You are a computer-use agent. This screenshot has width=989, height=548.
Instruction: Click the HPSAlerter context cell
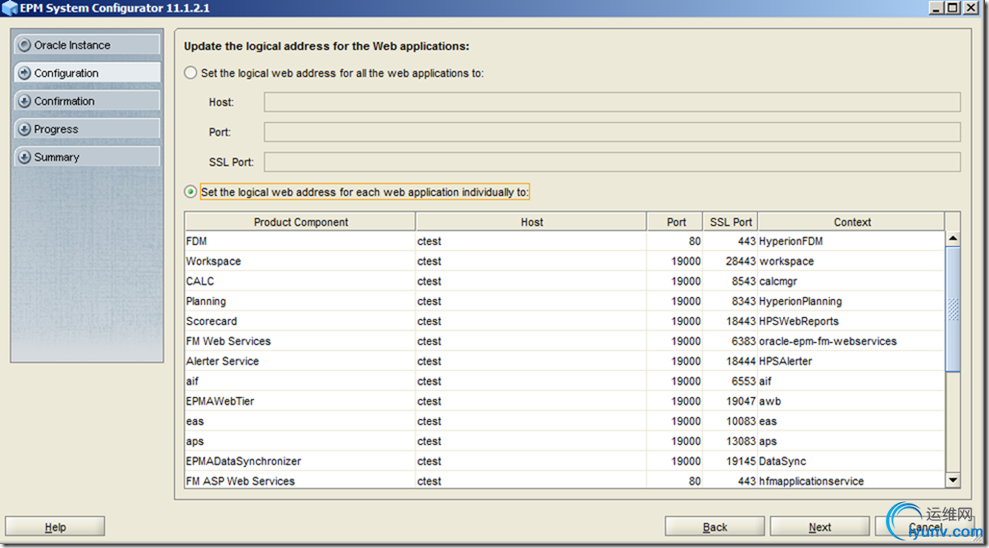[851, 361]
